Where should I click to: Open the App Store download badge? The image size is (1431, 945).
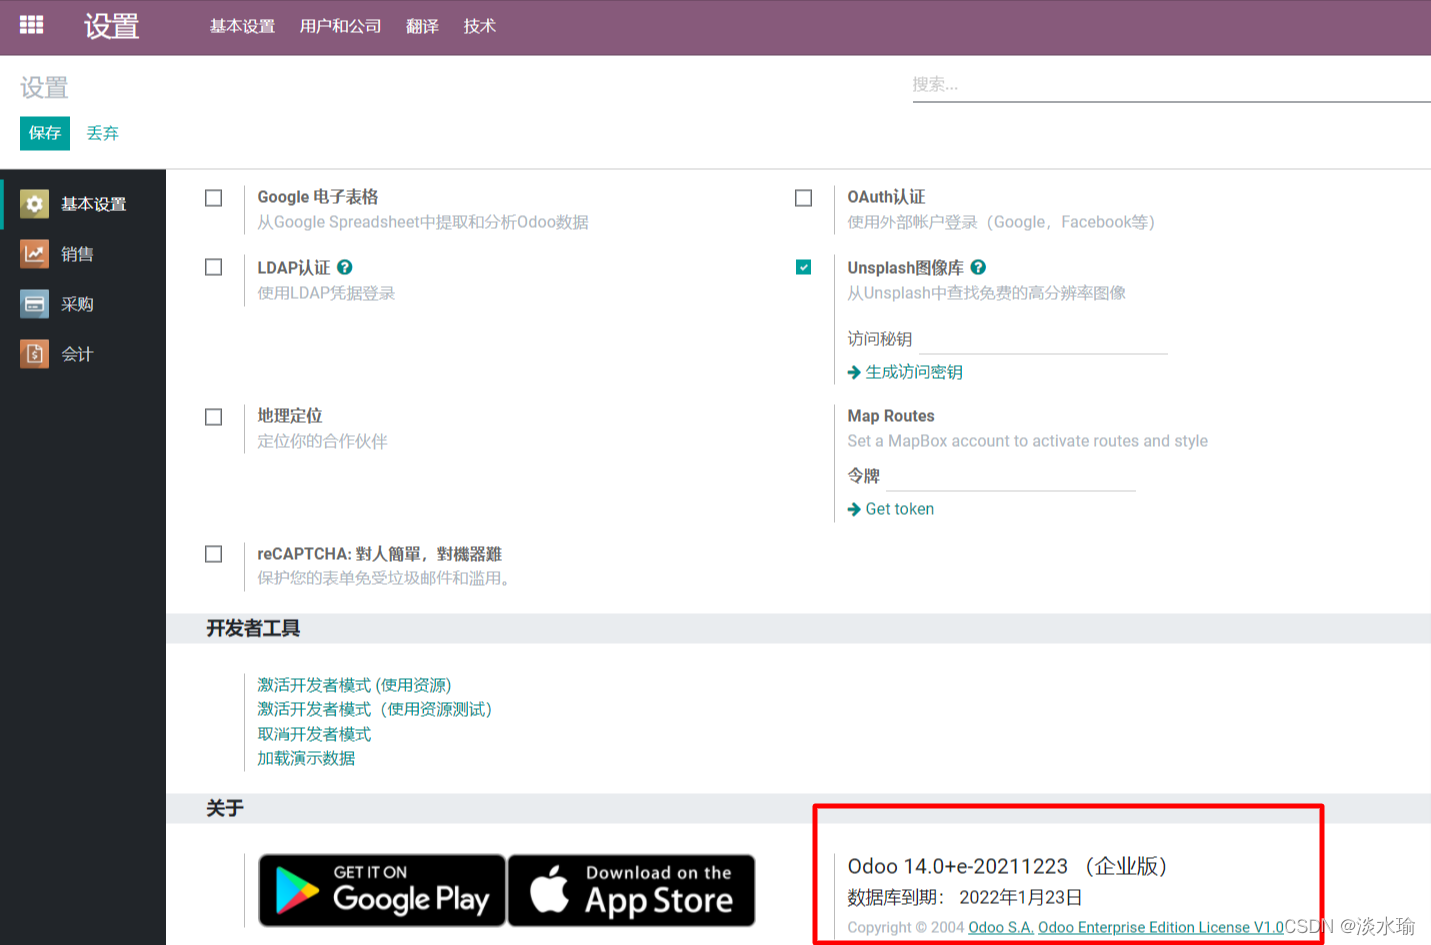631,890
